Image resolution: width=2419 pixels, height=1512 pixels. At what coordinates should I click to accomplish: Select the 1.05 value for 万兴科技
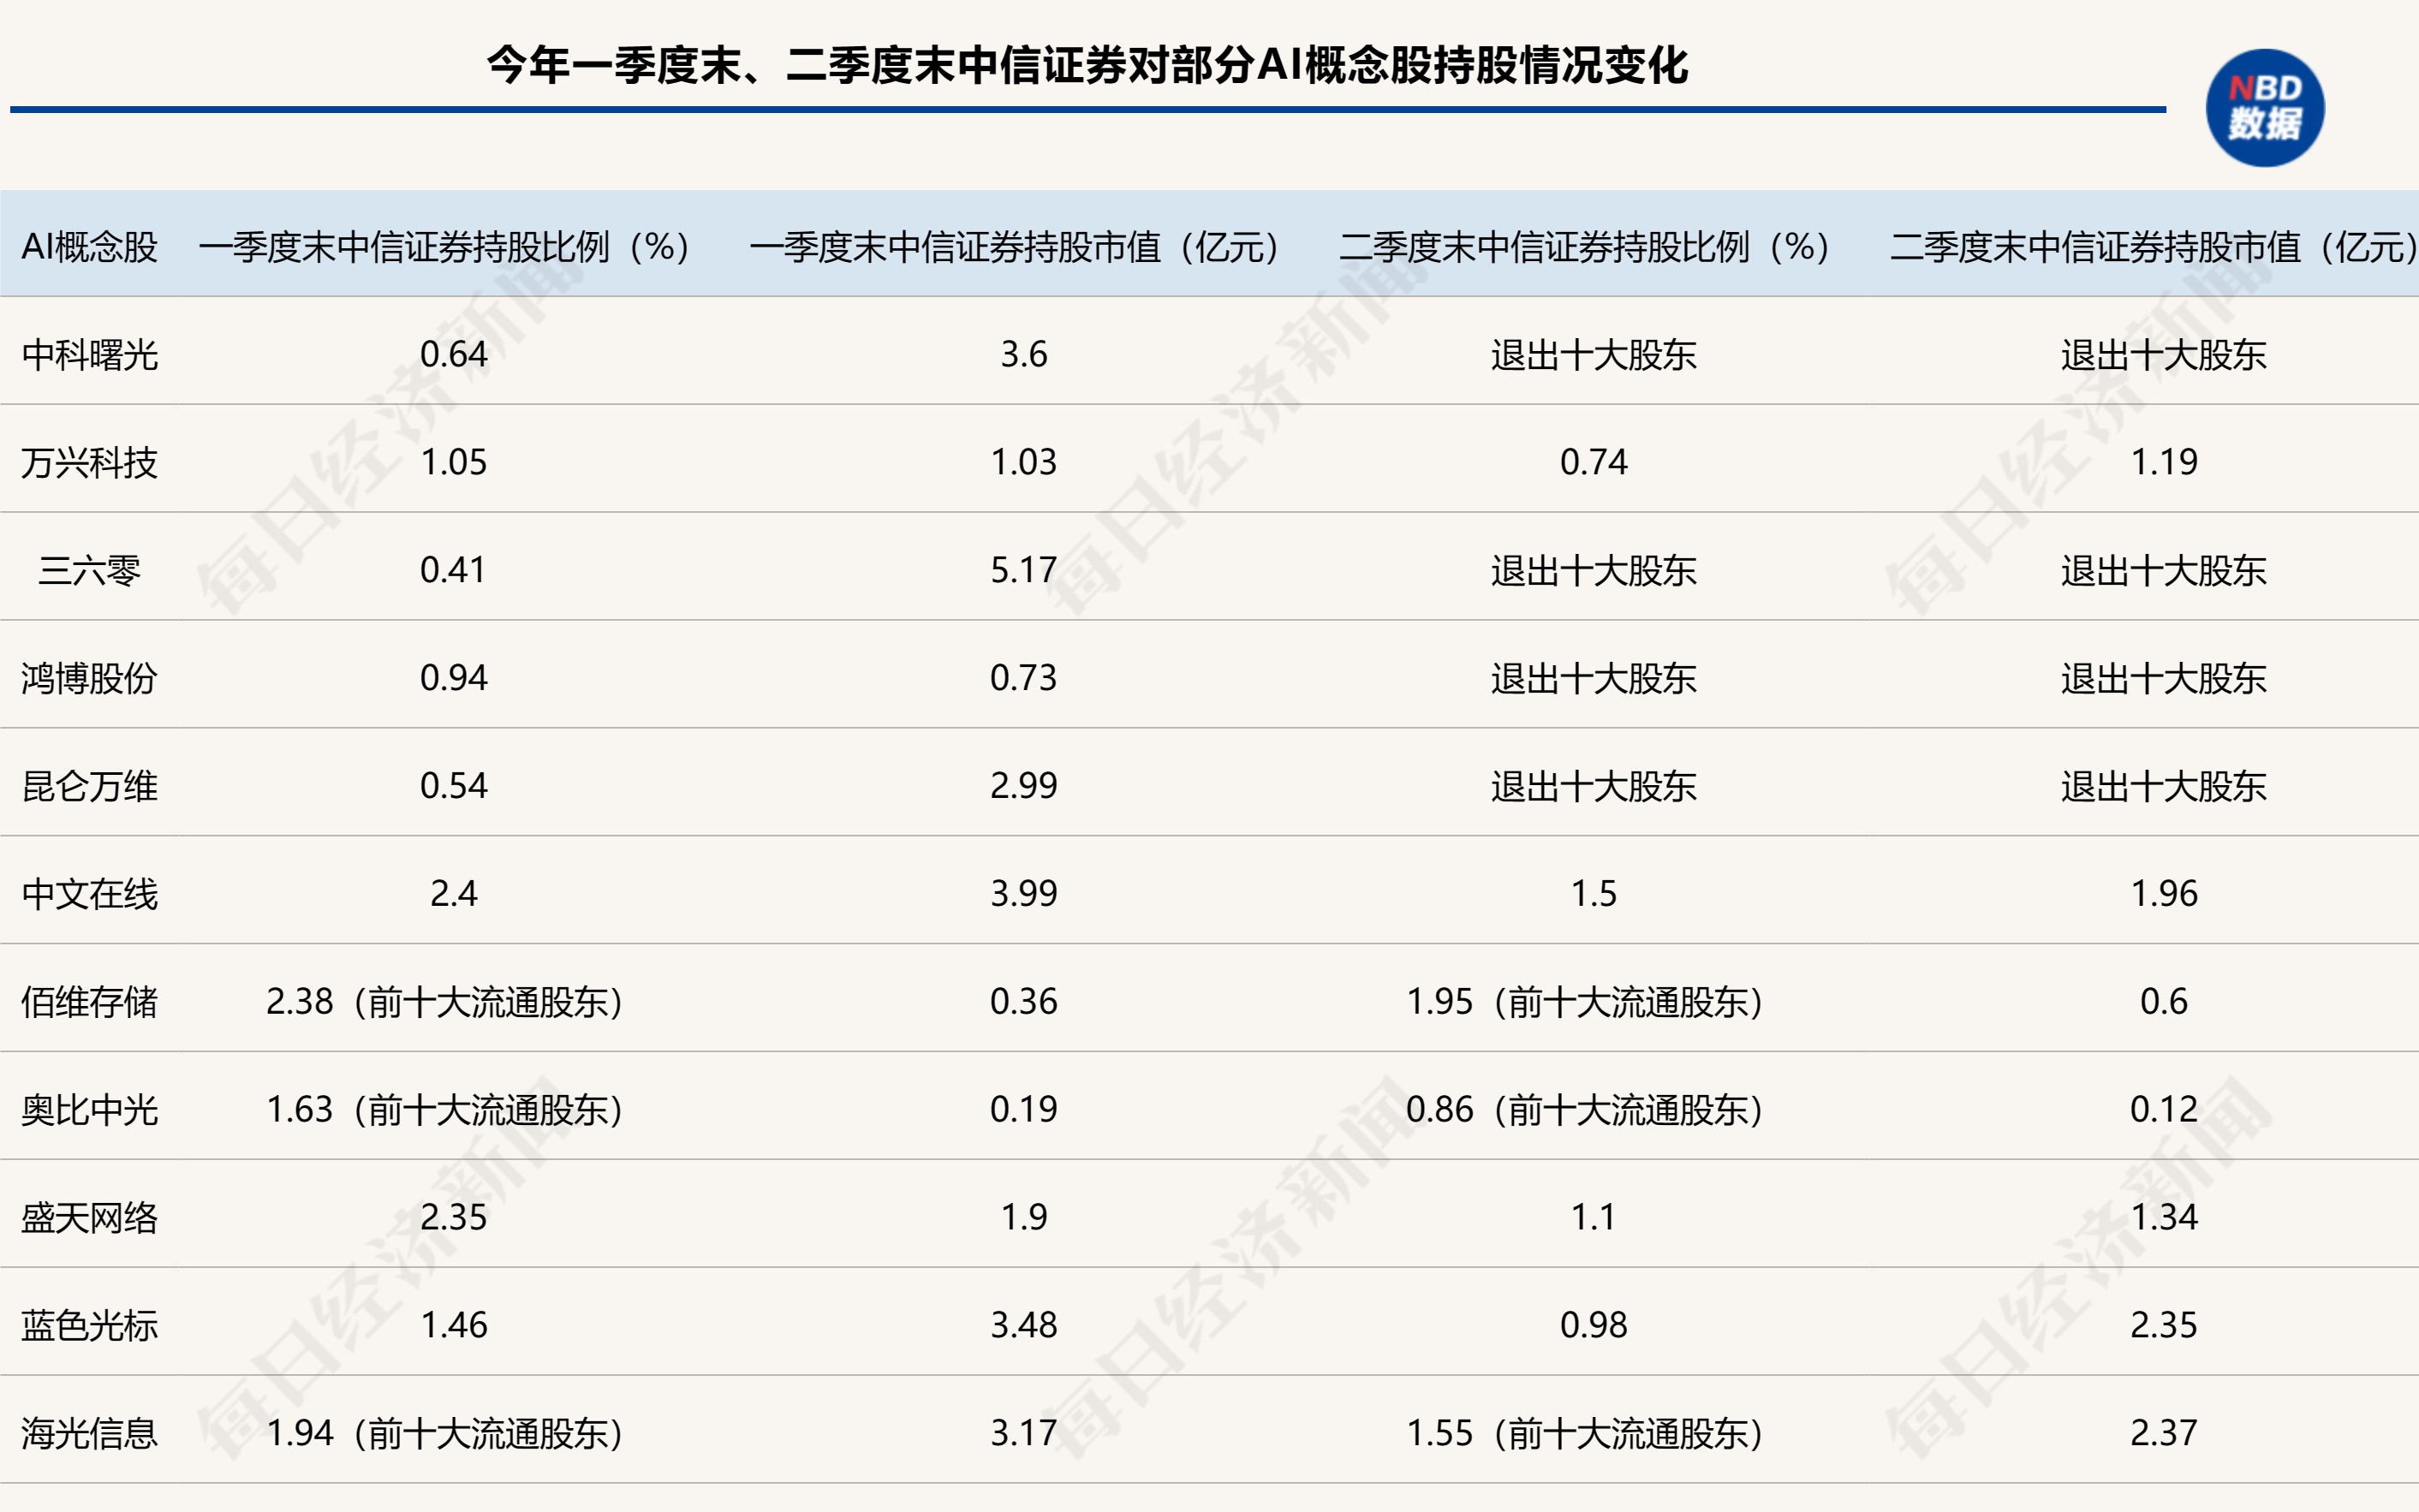point(453,462)
